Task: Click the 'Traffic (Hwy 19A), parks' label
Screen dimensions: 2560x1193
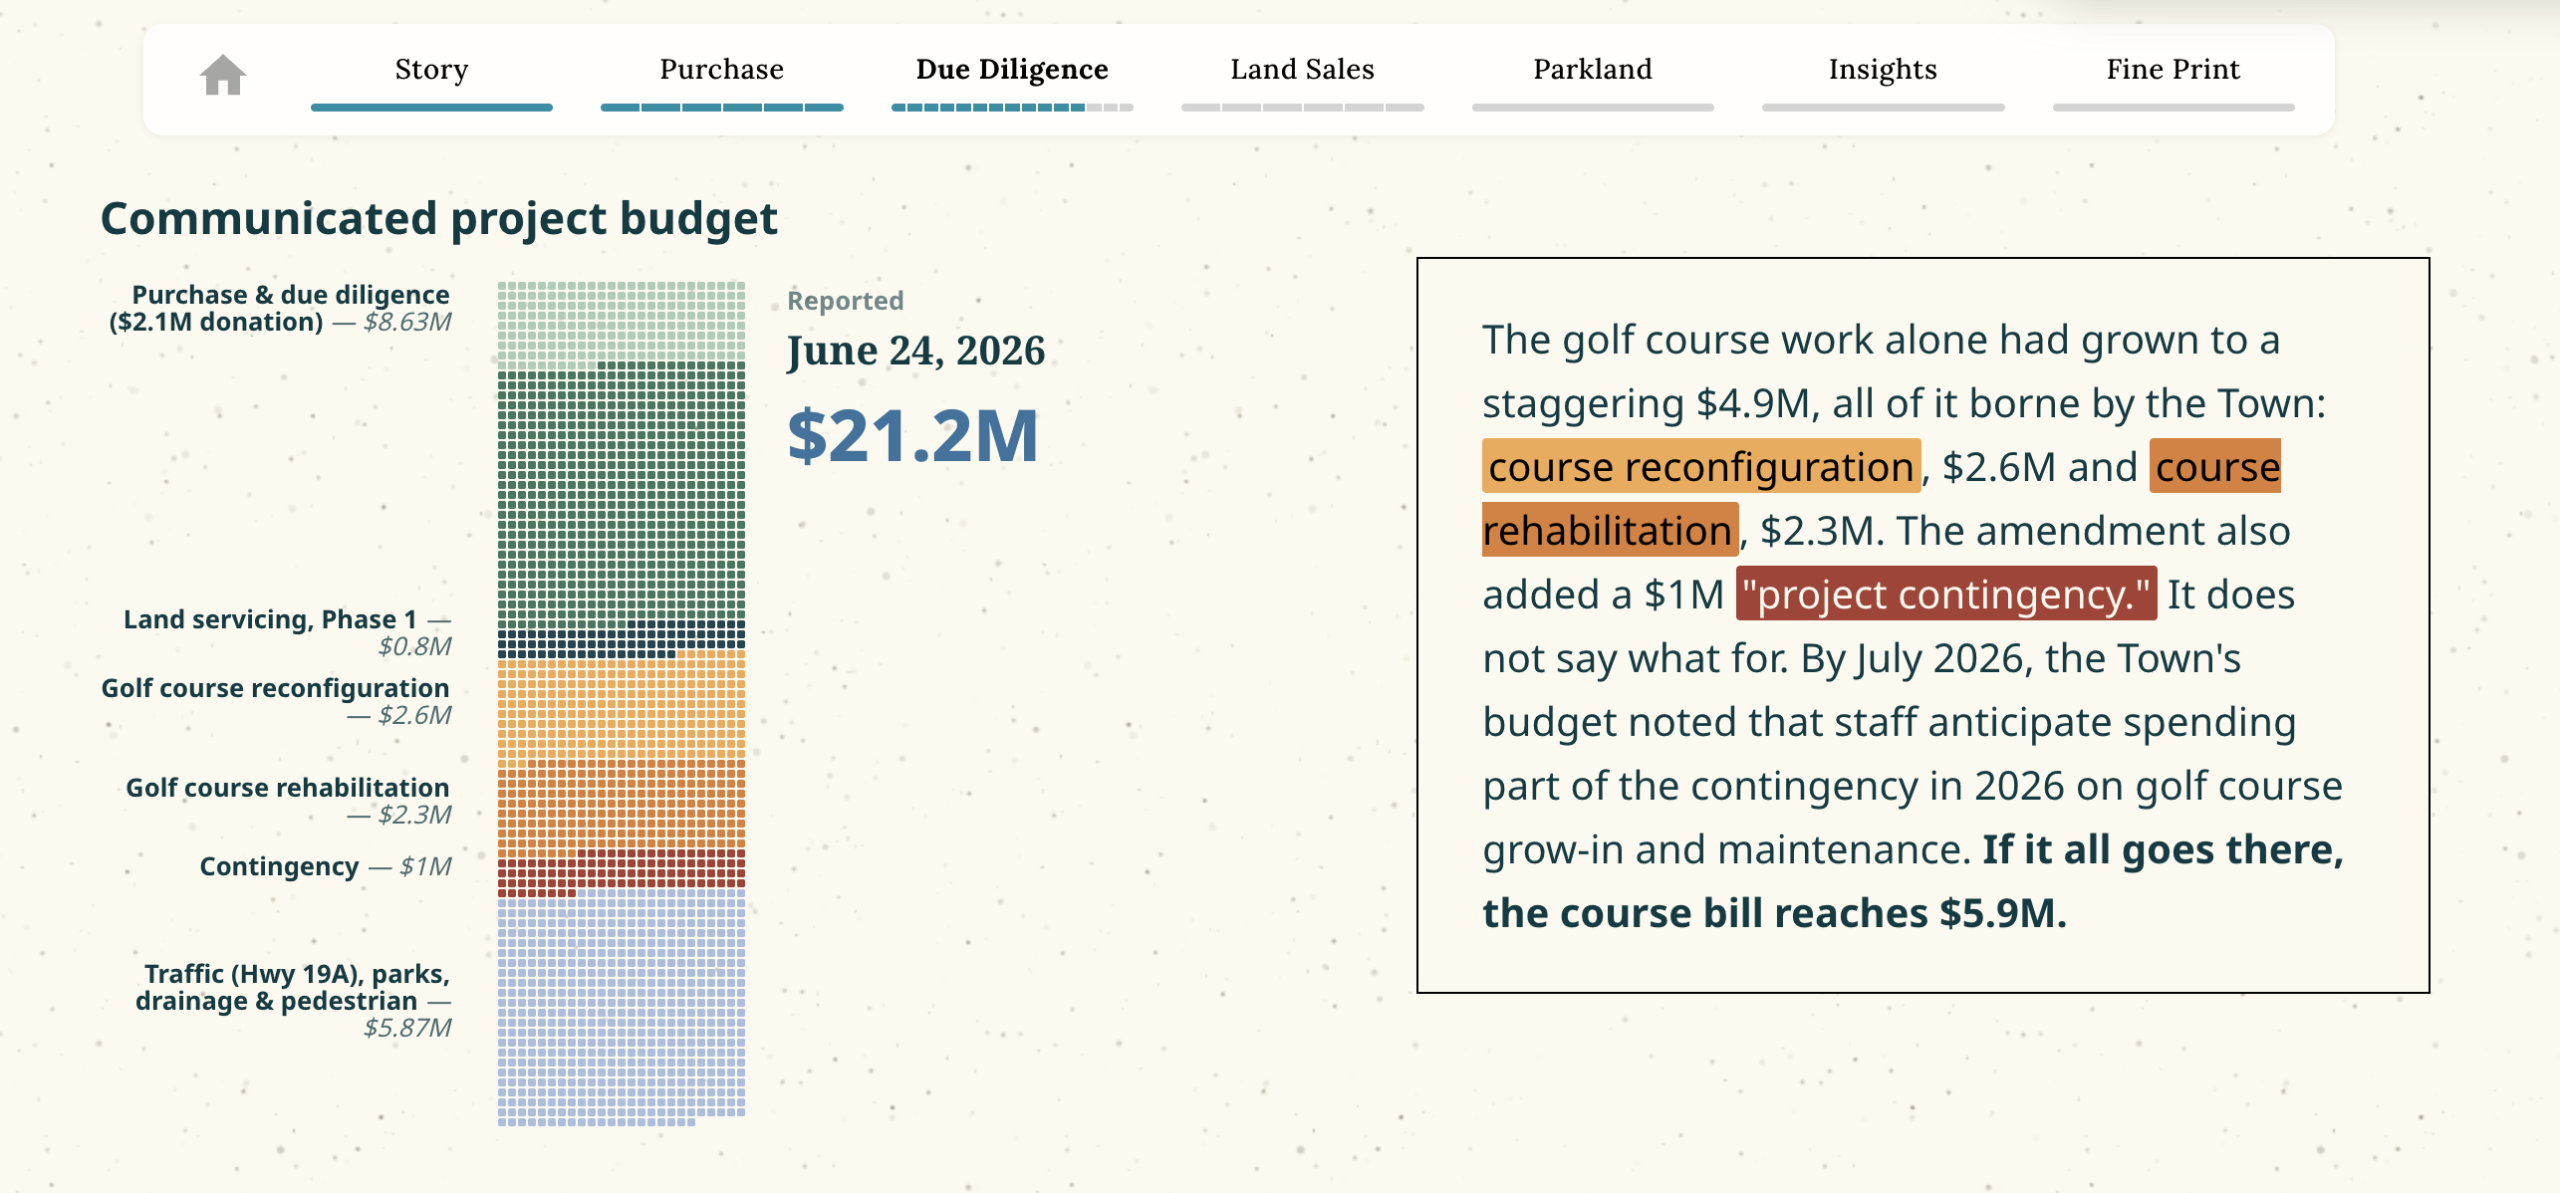Action: pos(293,1000)
